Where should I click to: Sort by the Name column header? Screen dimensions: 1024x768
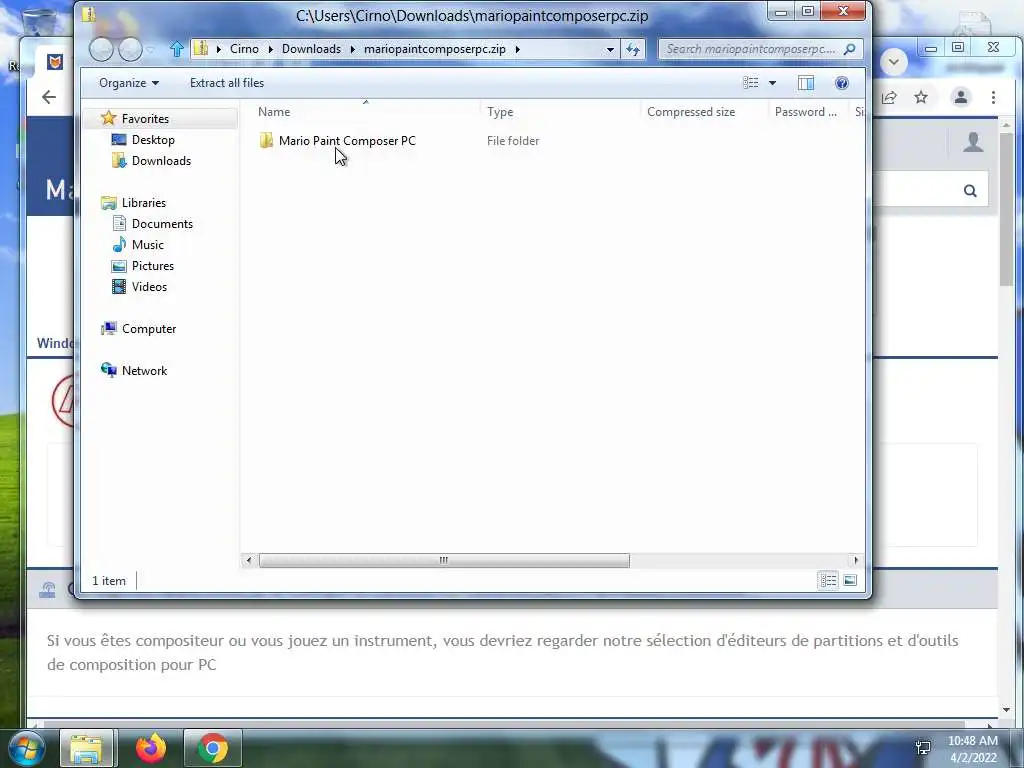274,112
